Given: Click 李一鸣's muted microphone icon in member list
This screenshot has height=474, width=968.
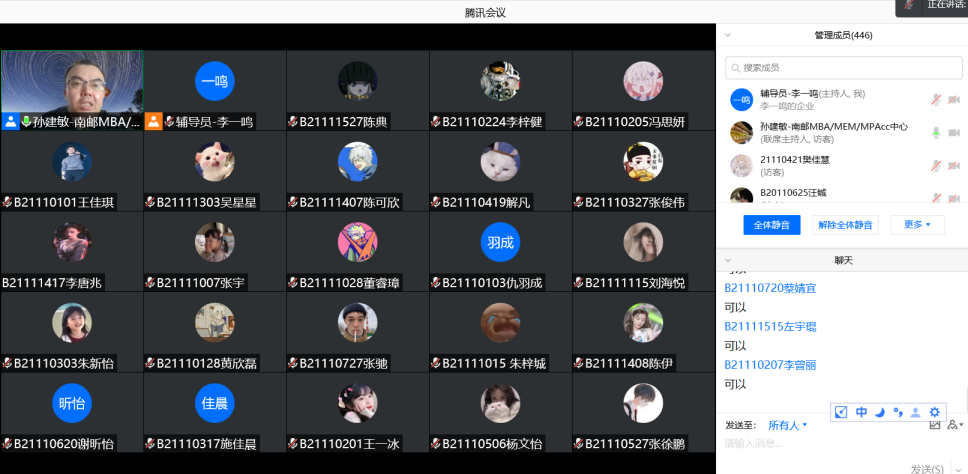Looking at the screenshot, I should pos(937,99).
